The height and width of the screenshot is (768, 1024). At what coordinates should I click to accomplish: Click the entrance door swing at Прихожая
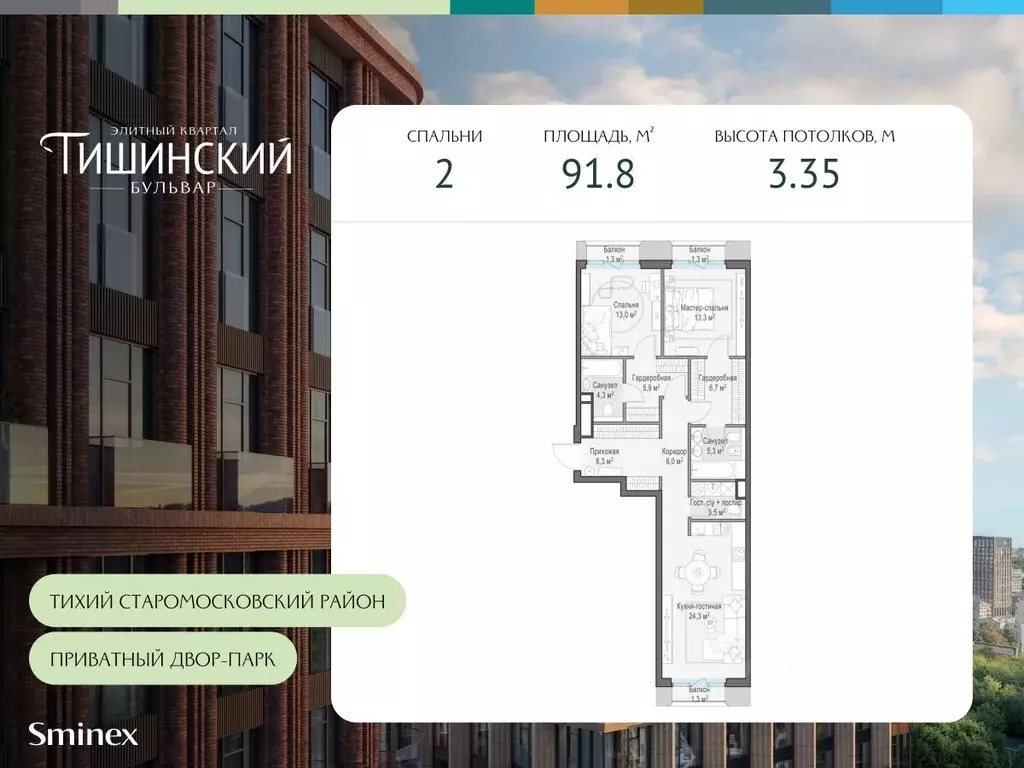coord(564,457)
